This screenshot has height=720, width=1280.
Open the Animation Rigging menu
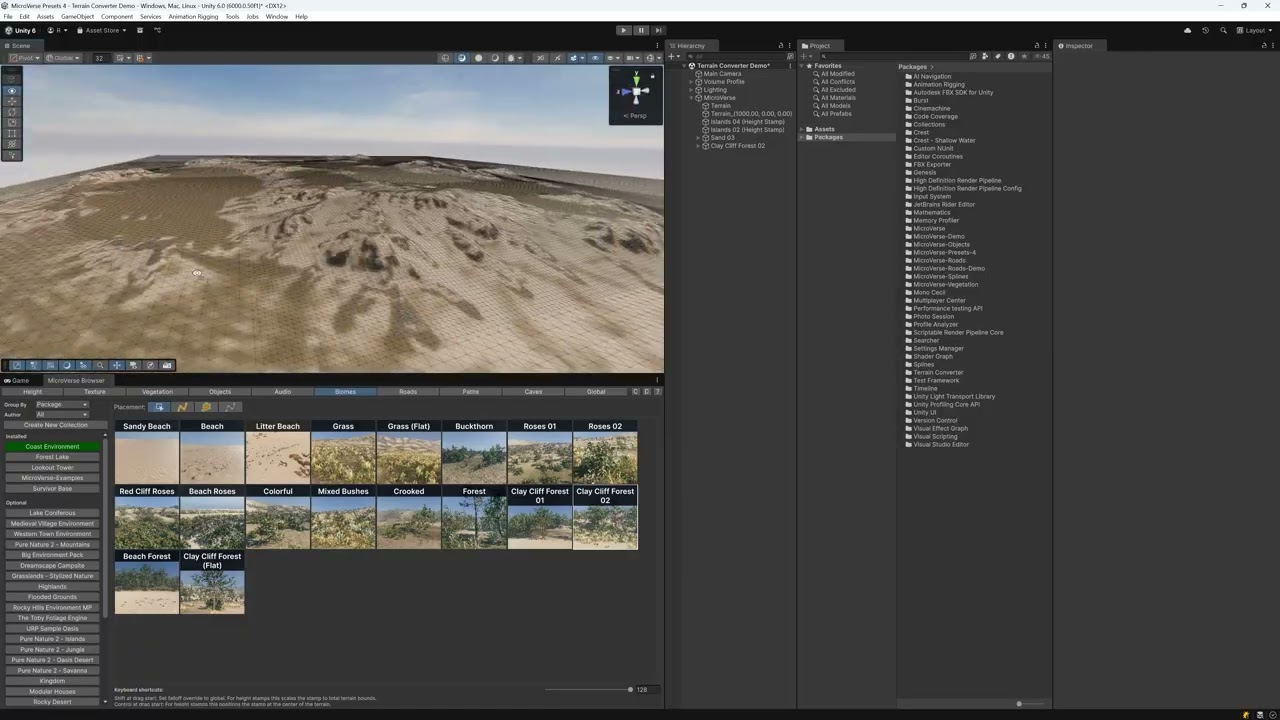tap(194, 17)
